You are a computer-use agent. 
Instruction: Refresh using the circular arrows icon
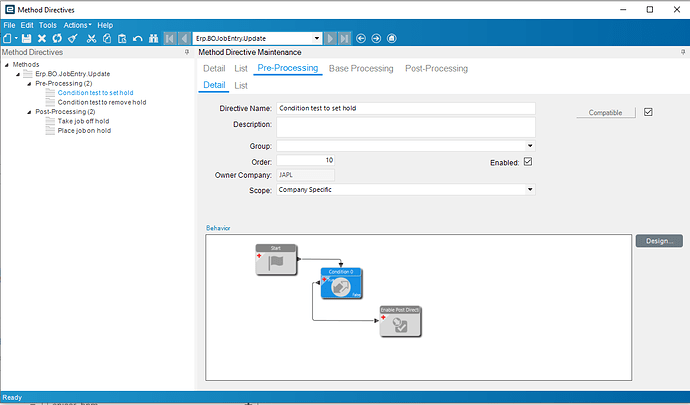57,38
